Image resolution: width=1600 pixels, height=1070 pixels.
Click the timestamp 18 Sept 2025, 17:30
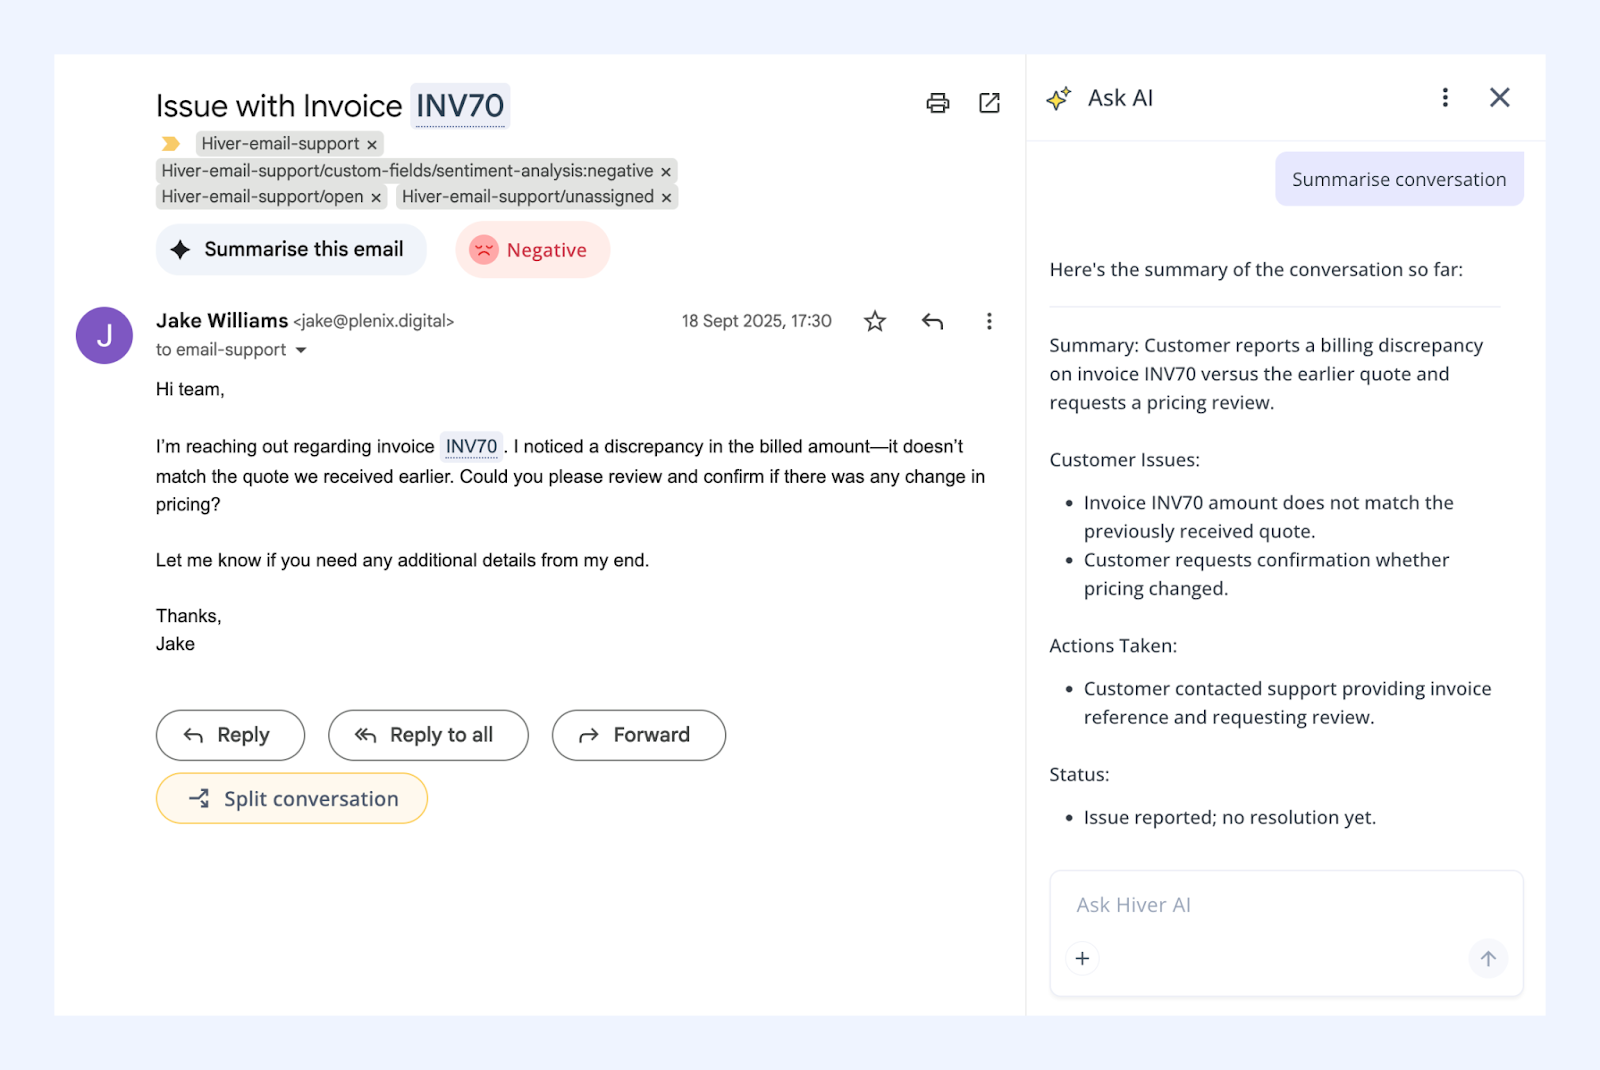[x=757, y=321]
